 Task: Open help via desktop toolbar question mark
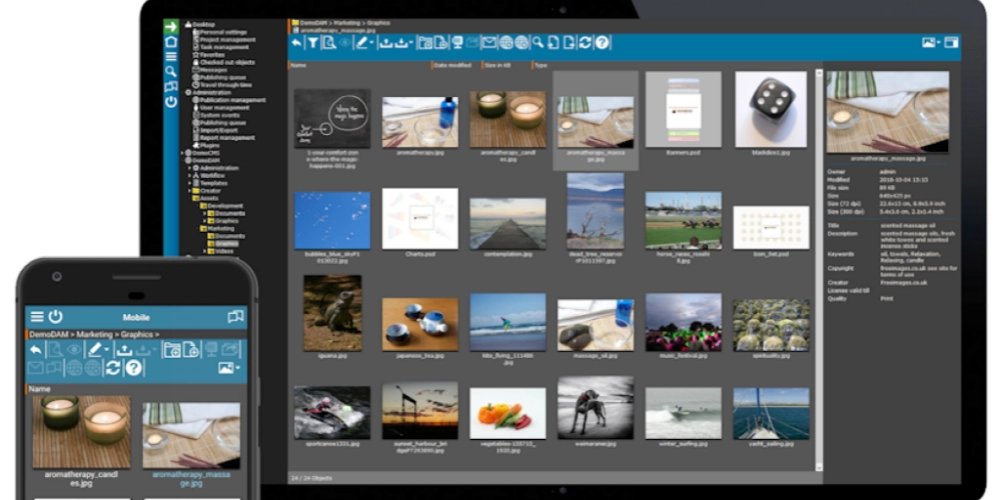pyautogui.click(x=602, y=43)
